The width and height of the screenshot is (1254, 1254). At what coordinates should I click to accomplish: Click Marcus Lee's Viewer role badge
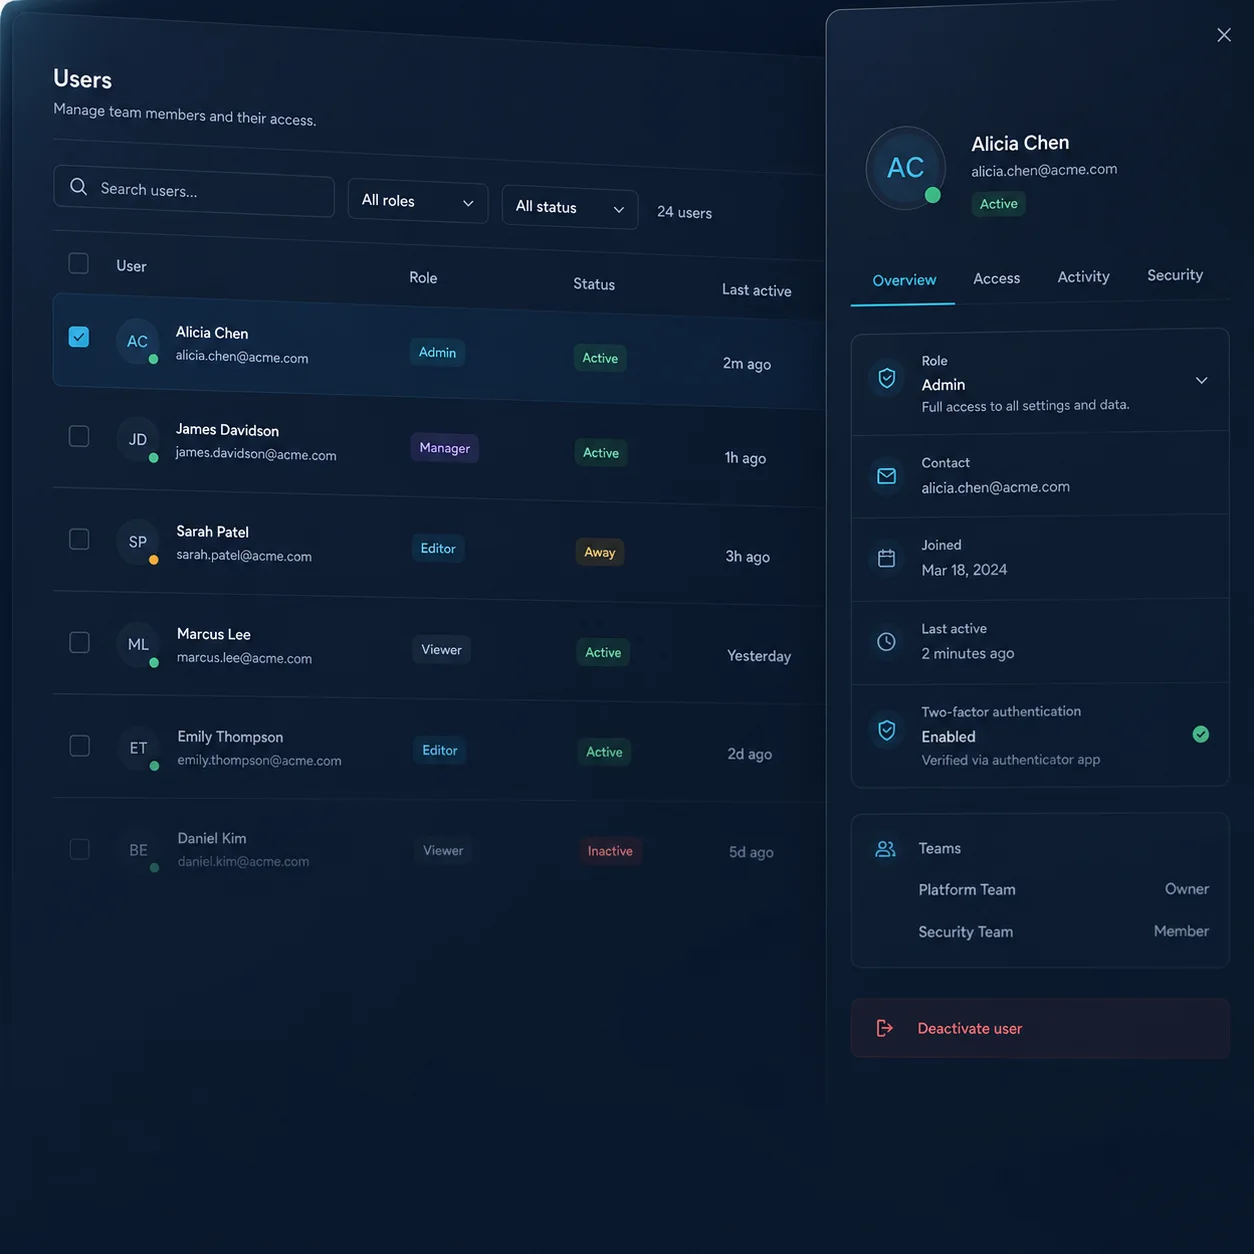pos(441,650)
